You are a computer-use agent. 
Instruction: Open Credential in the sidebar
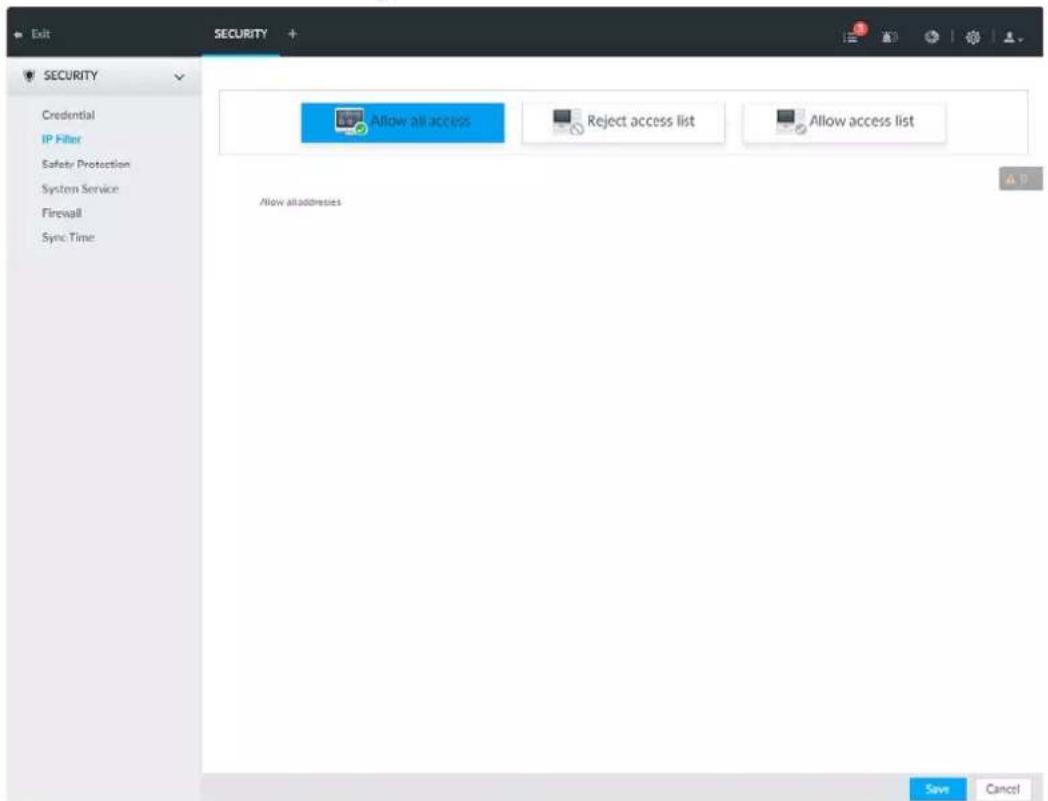tap(68, 115)
